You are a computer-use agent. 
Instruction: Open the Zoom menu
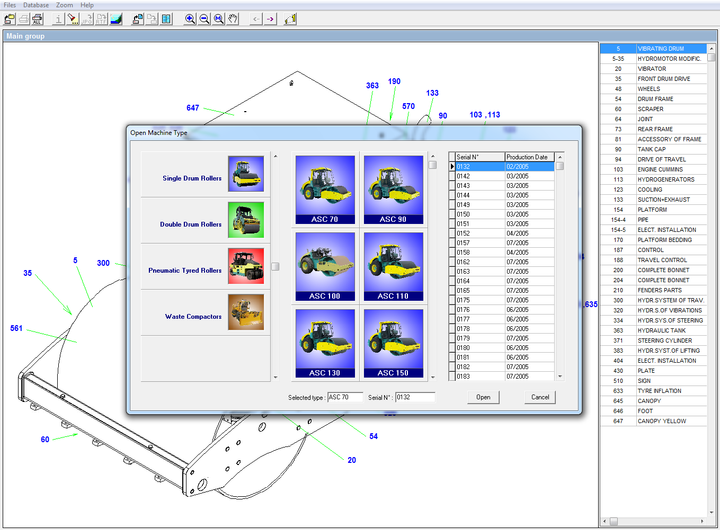[64, 5]
